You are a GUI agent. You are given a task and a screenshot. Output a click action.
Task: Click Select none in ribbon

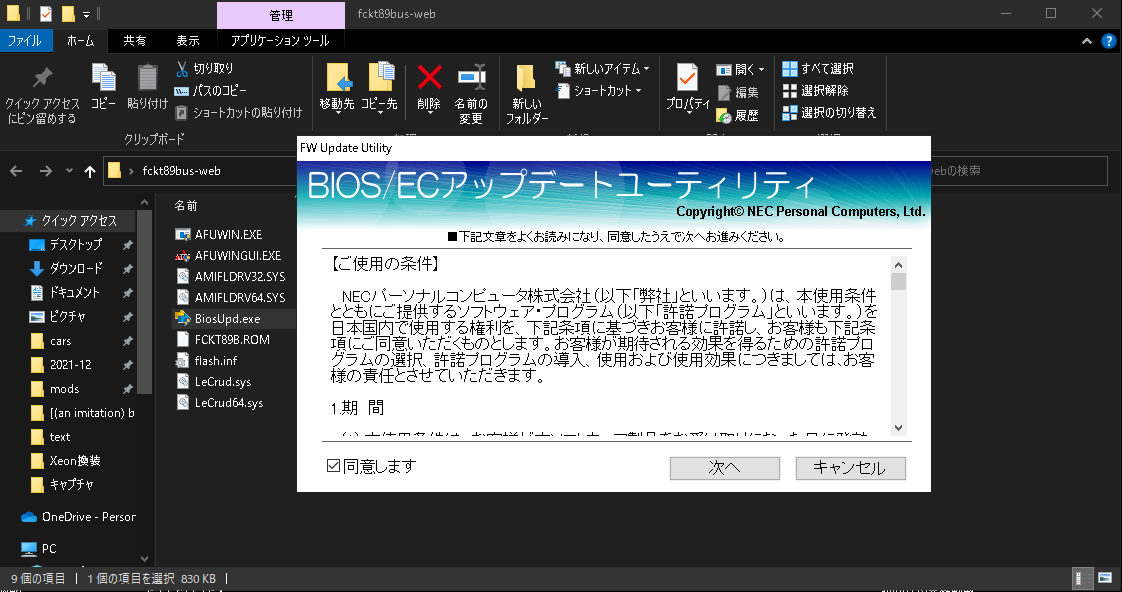[816, 91]
